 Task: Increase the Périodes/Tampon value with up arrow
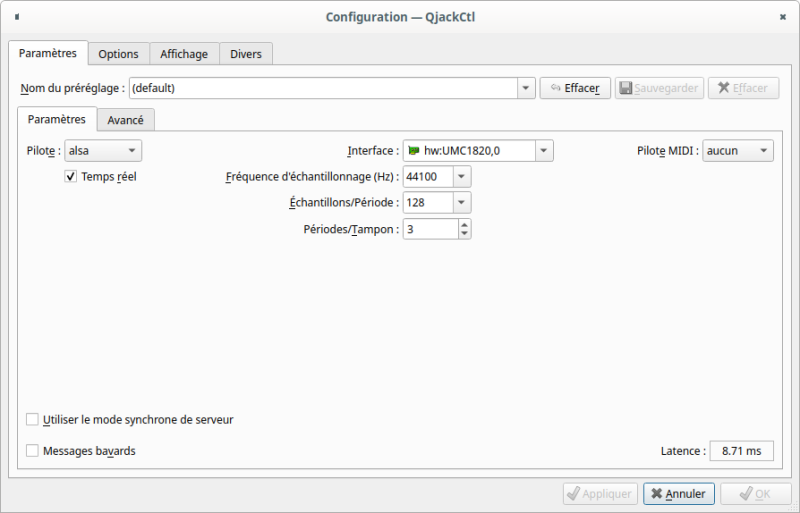(464, 224)
